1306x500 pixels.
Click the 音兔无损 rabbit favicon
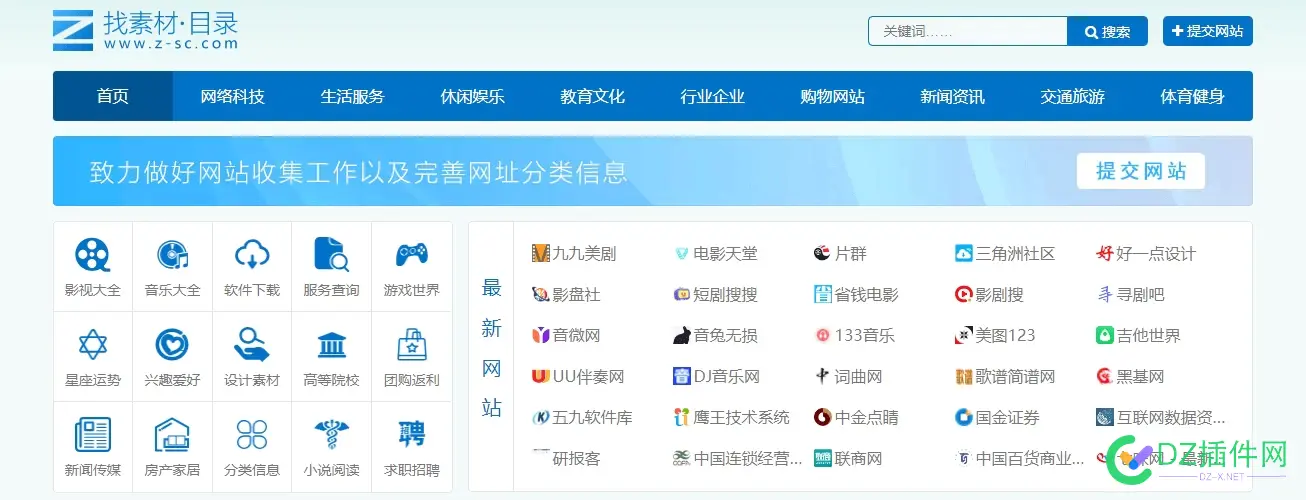coord(682,336)
